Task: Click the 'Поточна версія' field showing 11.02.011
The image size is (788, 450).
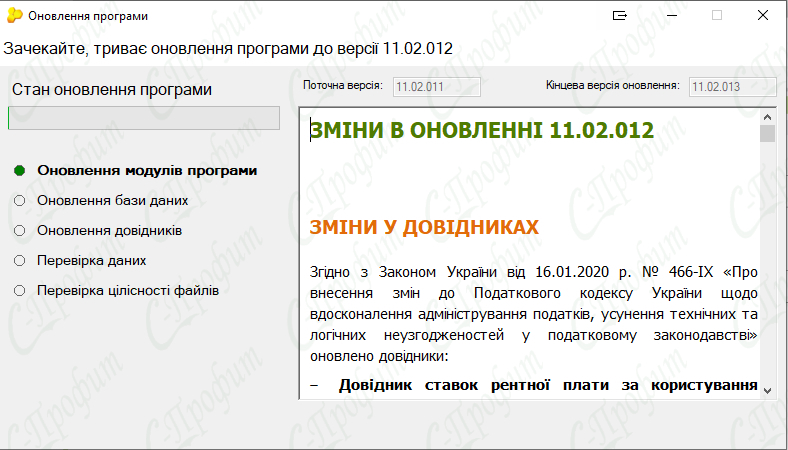Action: pos(436,86)
